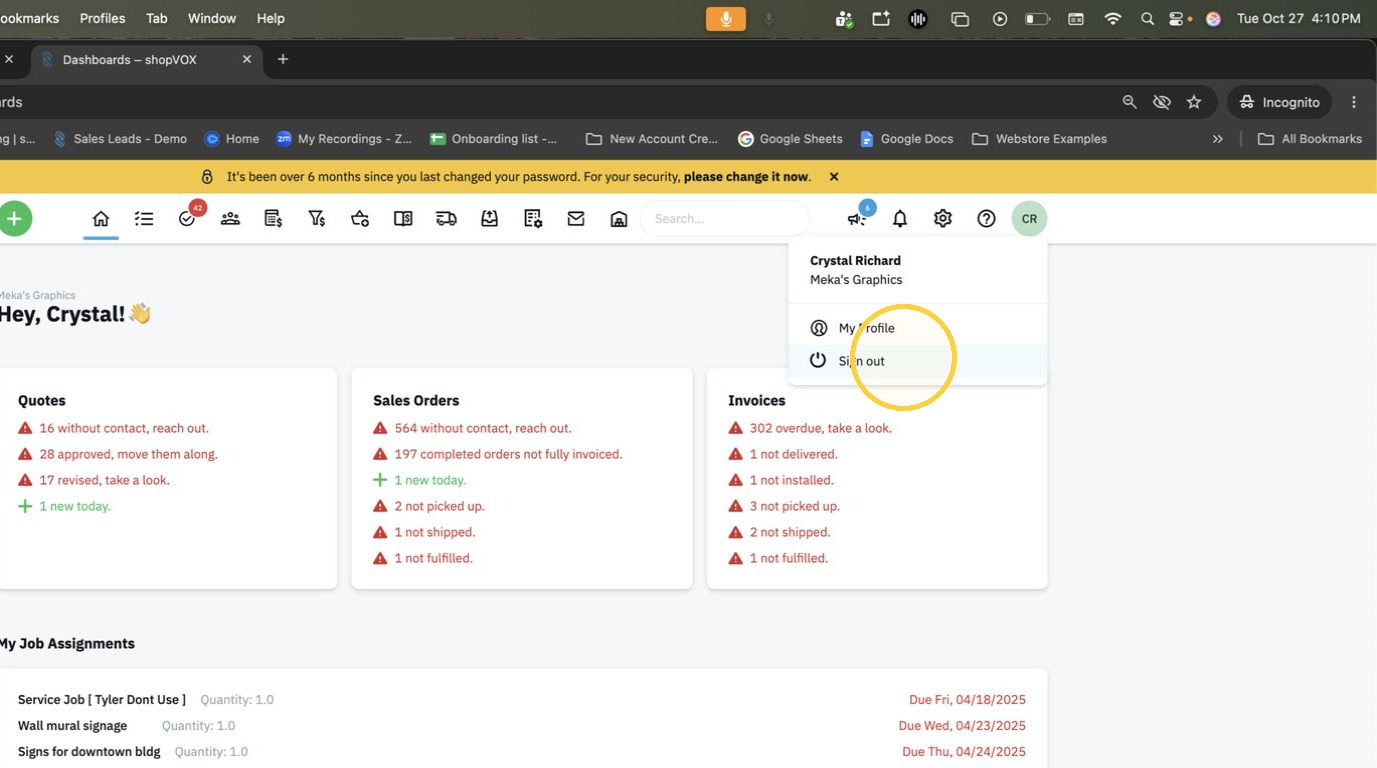This screenshot has width=1377, height=768.
Task: Follow the 'please change it now' link
Action: tap(746, 177)
